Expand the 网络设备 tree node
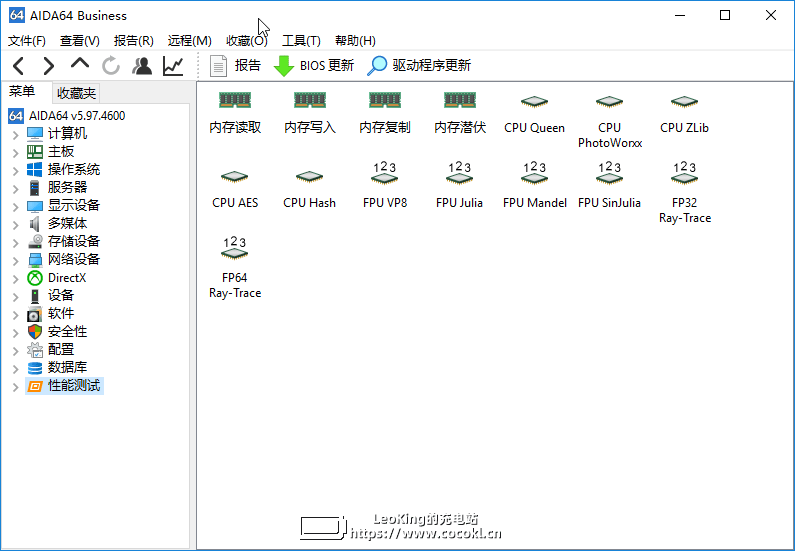 point(15,261)
